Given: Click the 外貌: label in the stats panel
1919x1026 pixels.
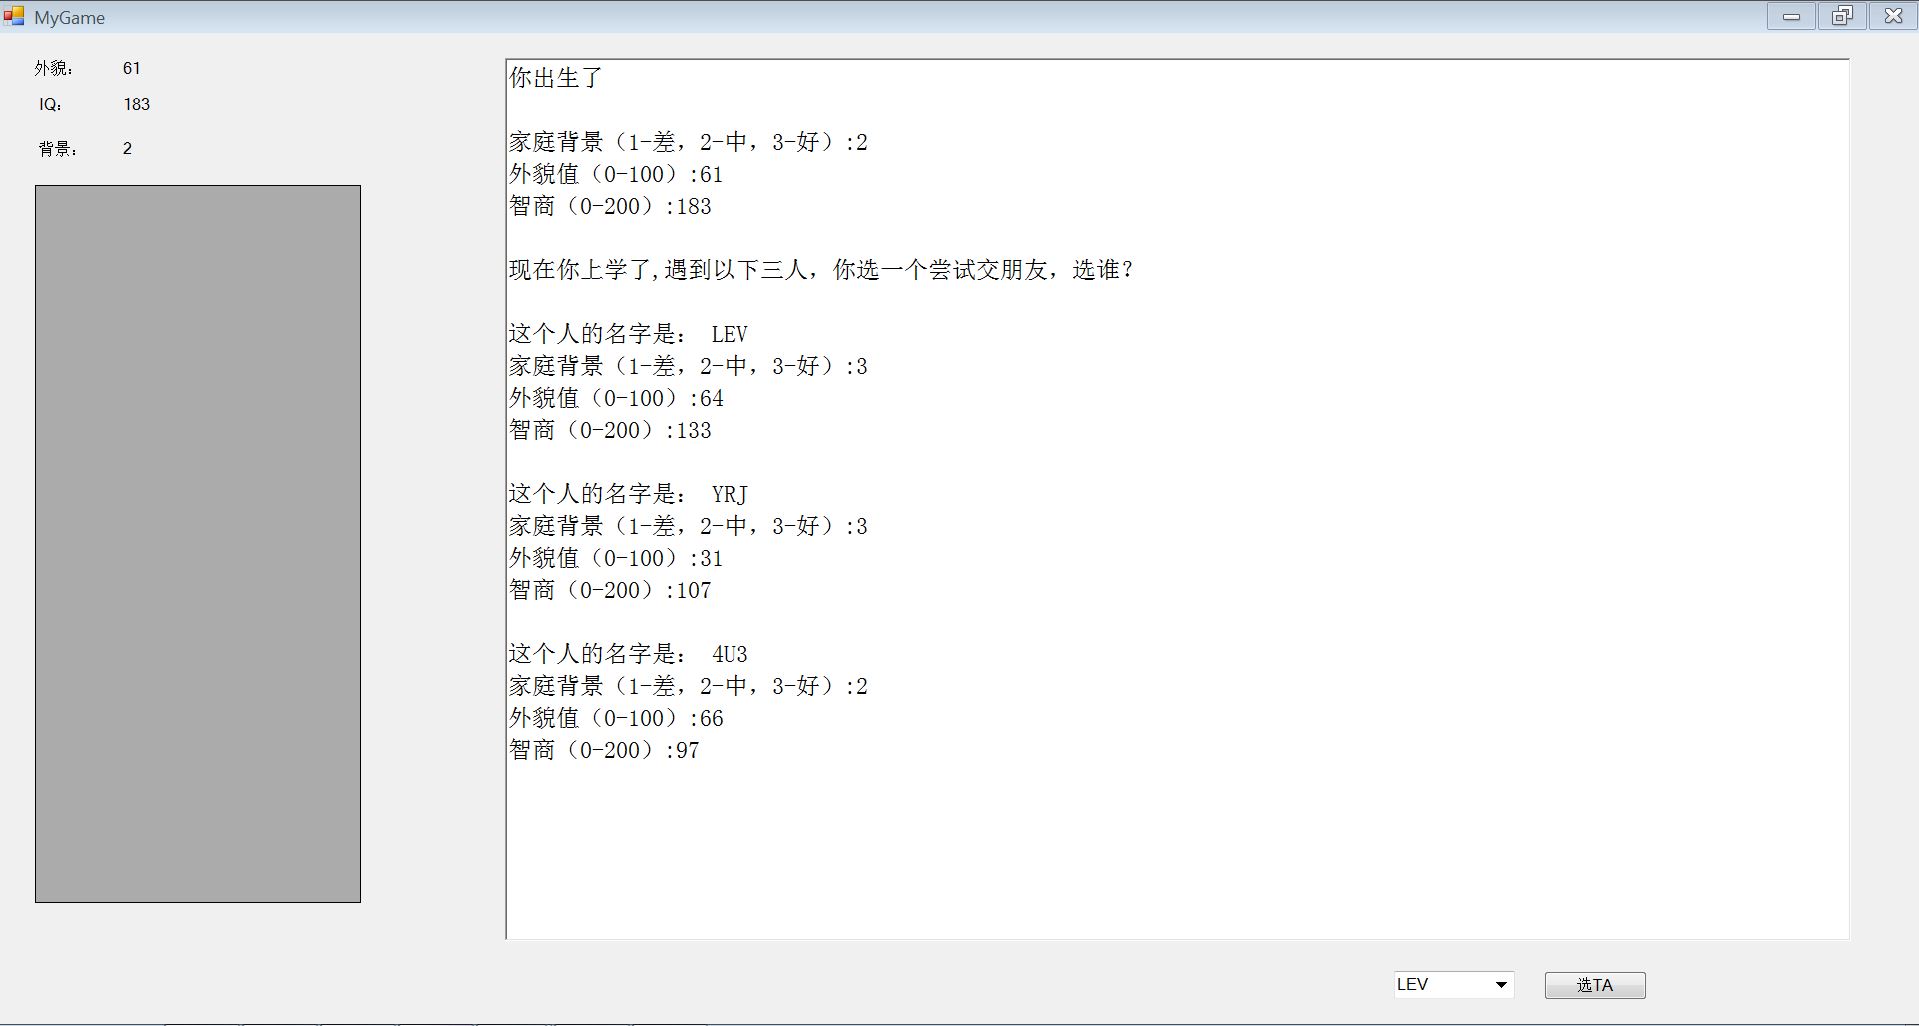Looking at the screenshot, I should [x=54, y=68].
